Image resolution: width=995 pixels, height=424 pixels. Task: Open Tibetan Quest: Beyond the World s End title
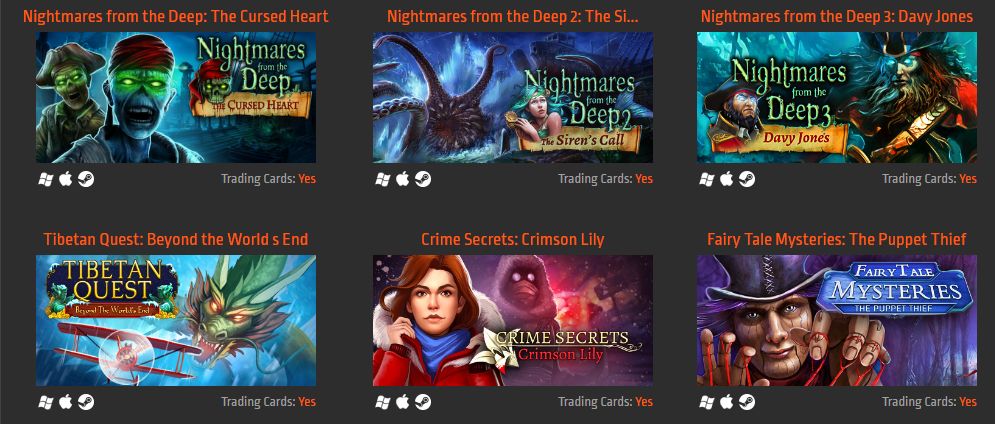(176, 239)
